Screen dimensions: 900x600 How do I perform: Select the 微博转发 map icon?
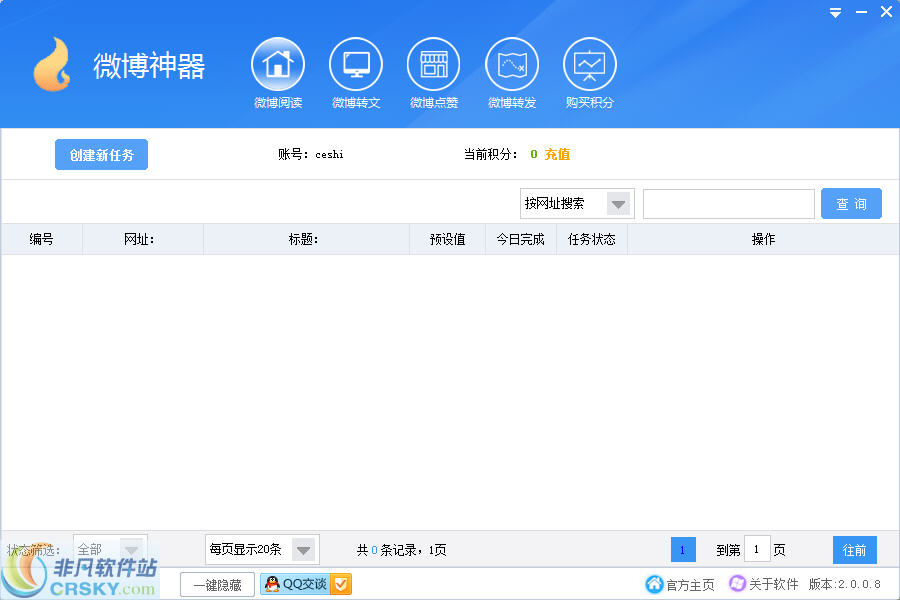512,64
